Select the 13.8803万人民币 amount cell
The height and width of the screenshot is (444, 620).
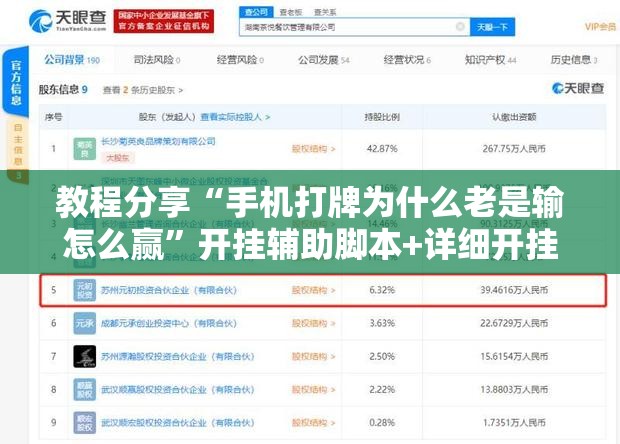point(514,390)
